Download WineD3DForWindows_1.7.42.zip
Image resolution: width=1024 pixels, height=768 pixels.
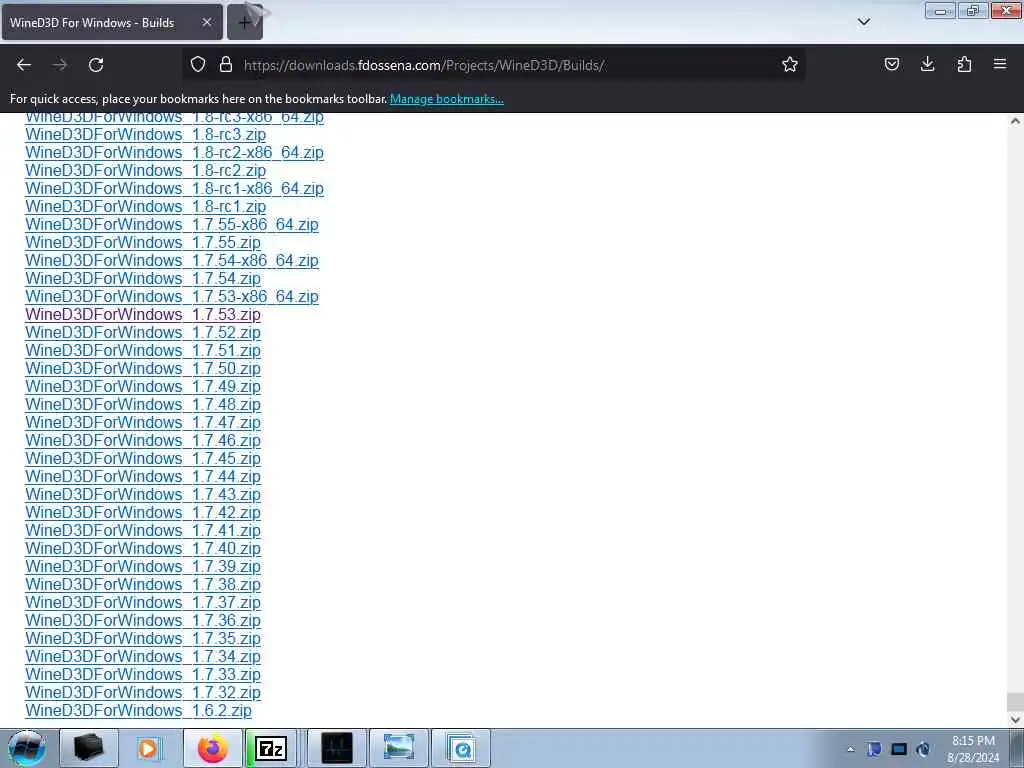tap(143, 513)
